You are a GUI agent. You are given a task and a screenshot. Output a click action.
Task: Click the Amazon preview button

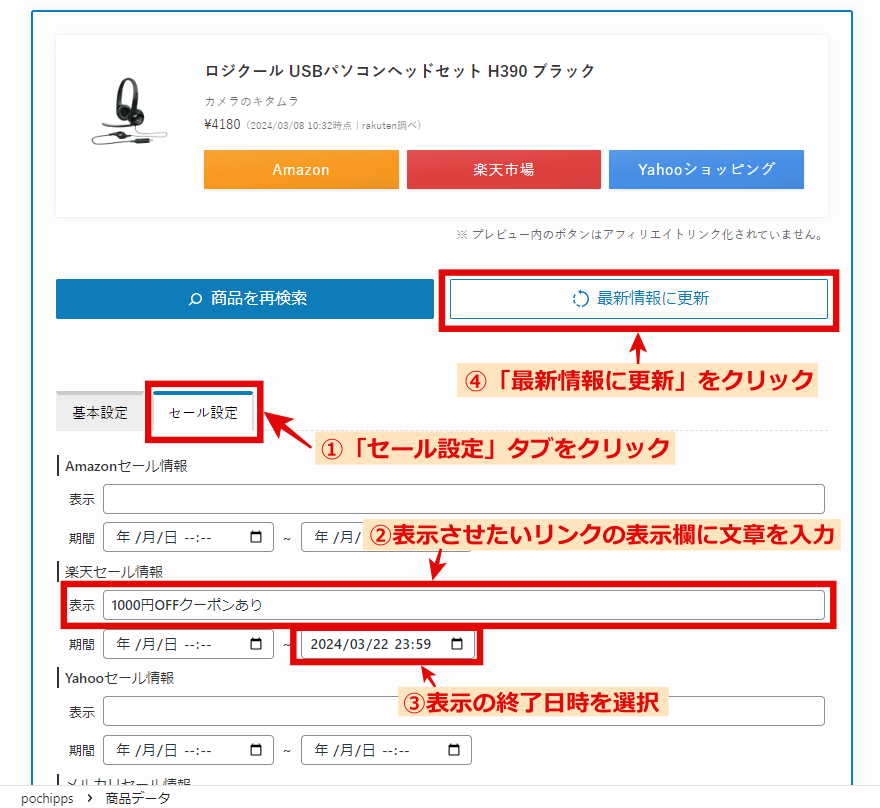point(301,169)
